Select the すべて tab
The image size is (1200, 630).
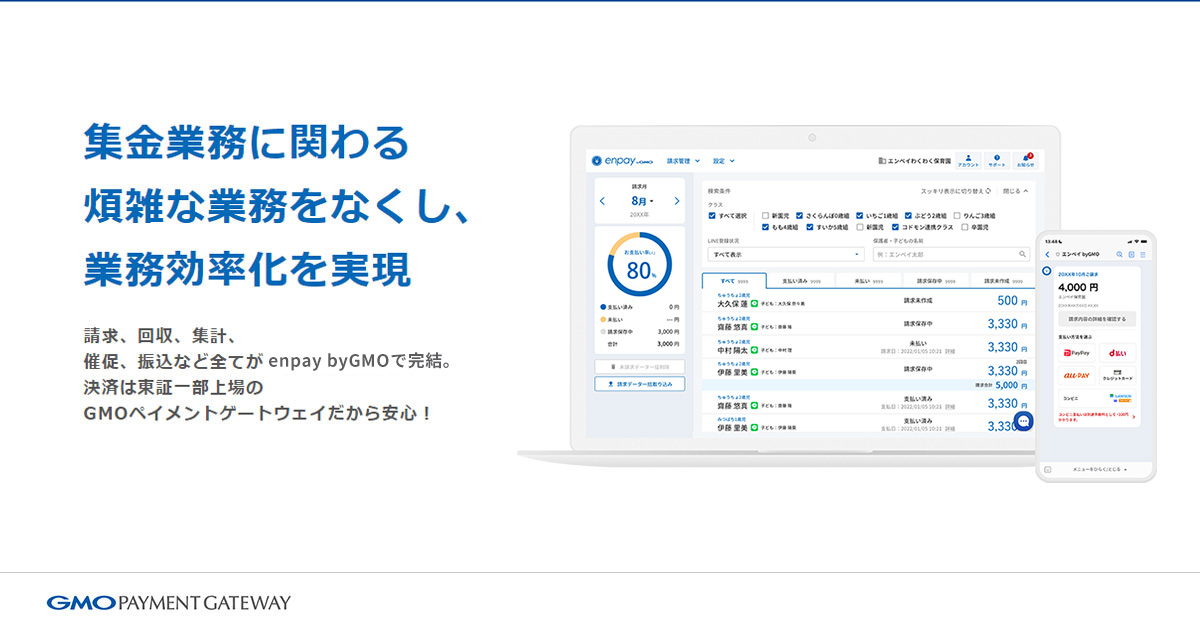click(735, 281)
